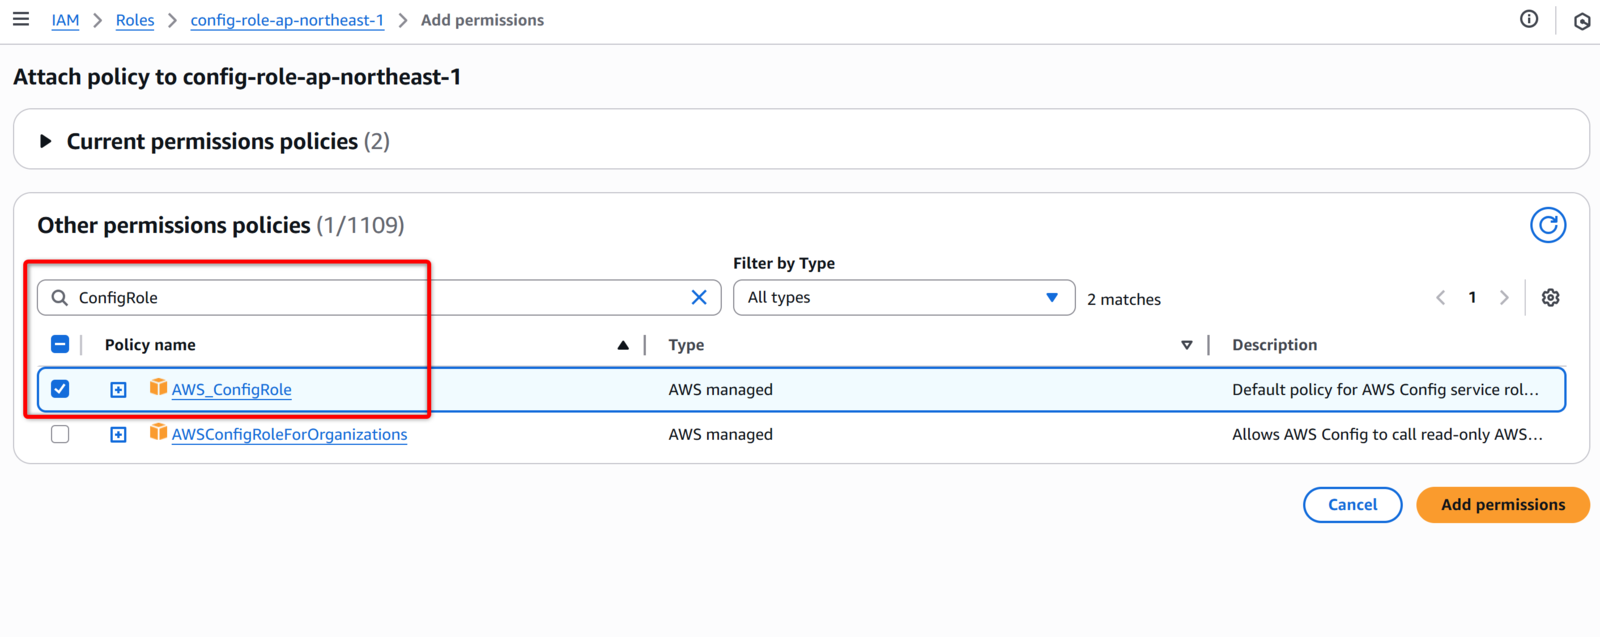Screen dimensions: 1600x637
Task: Toggle the select-all header checkbox
Action: point(60,344)
